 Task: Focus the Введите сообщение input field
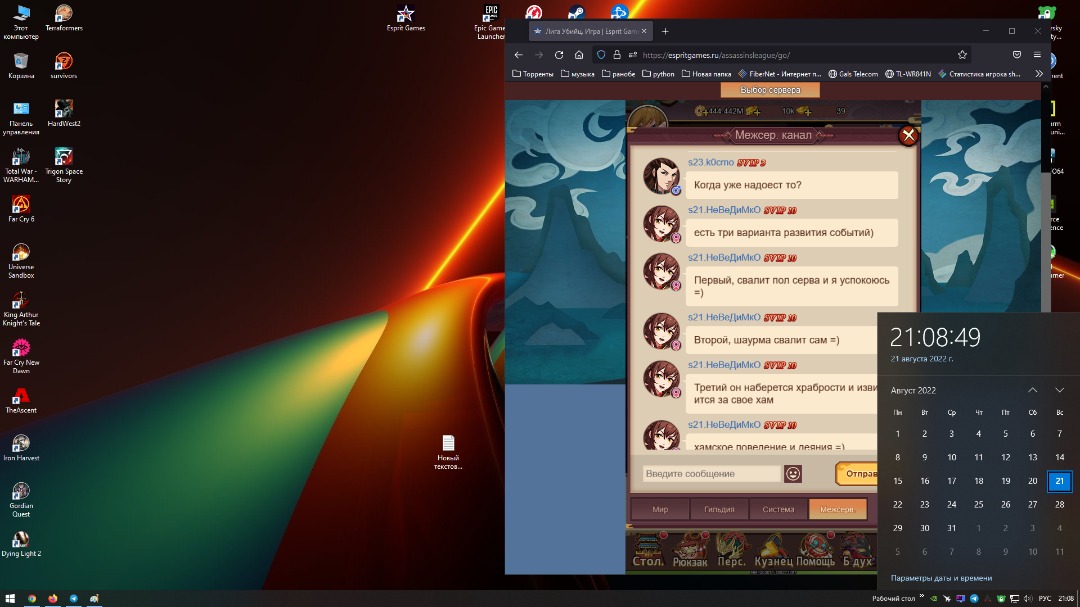click(712, 473)
